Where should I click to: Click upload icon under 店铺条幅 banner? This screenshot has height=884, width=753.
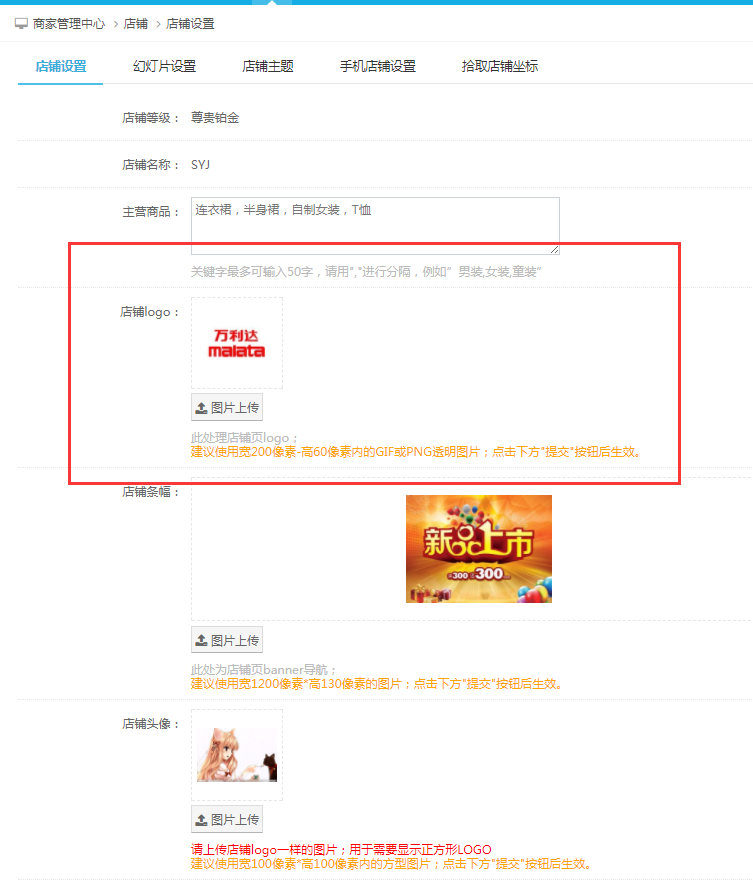(201, 641)
